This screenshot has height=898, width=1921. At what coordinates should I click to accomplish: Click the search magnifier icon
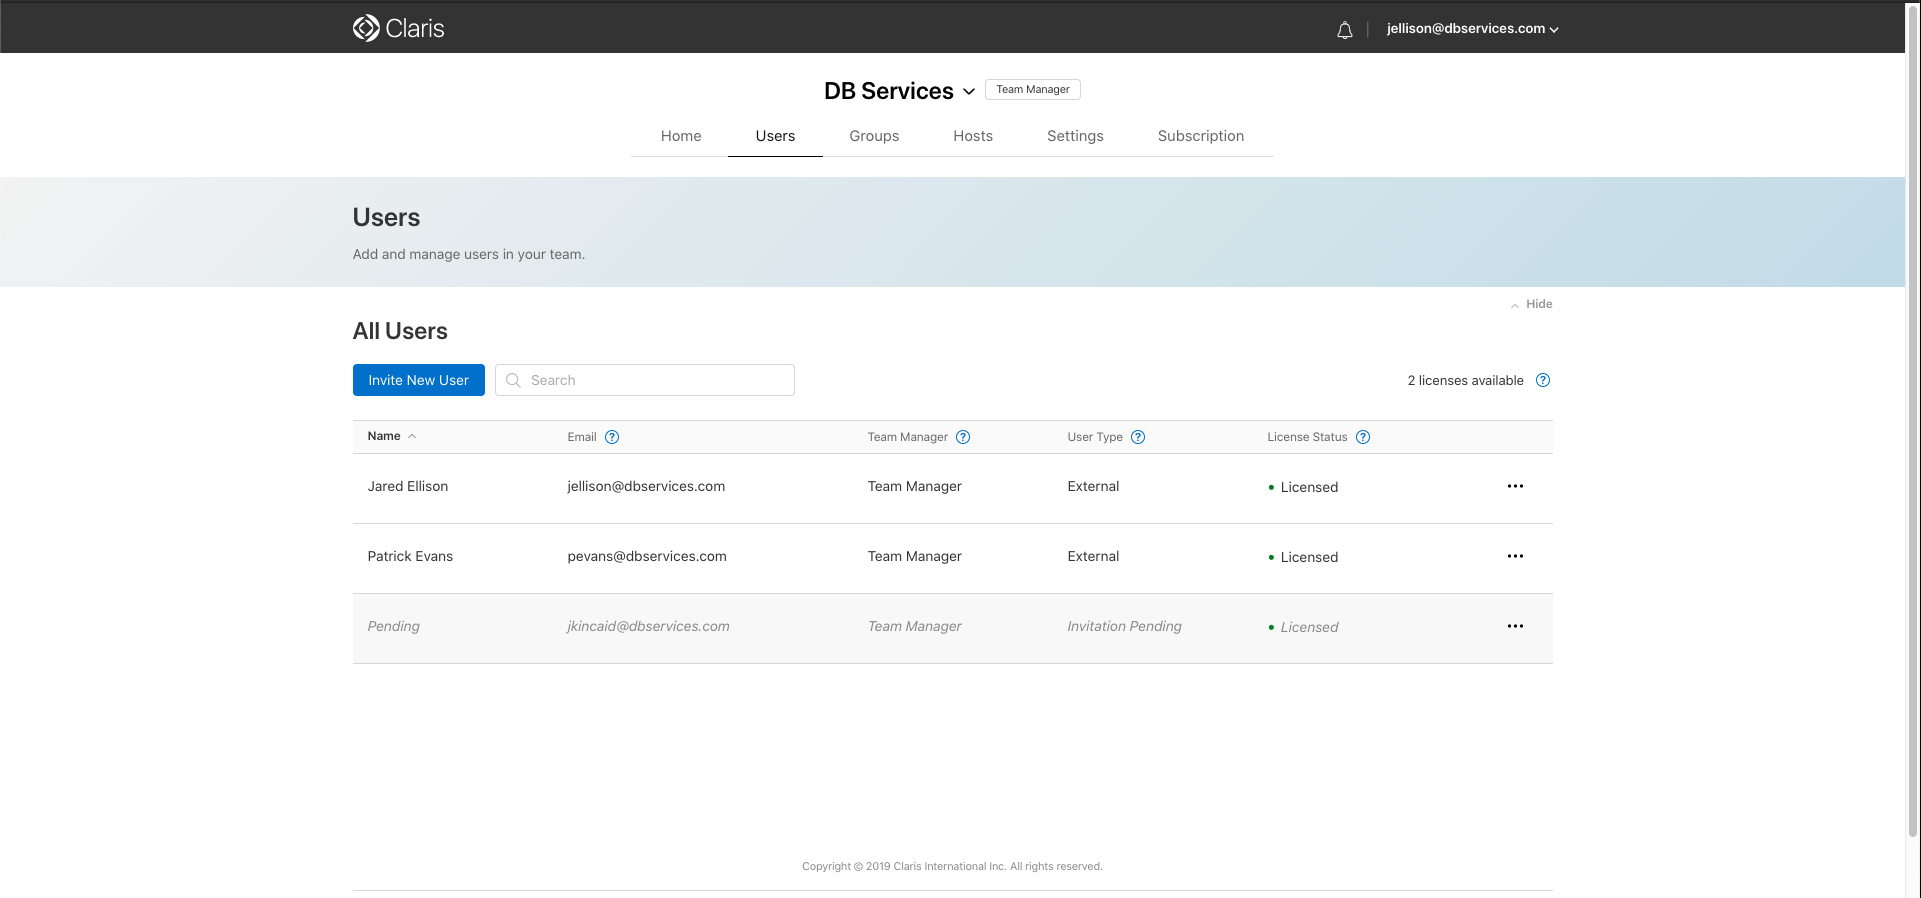pyautogui.click(x=513, y=380)
